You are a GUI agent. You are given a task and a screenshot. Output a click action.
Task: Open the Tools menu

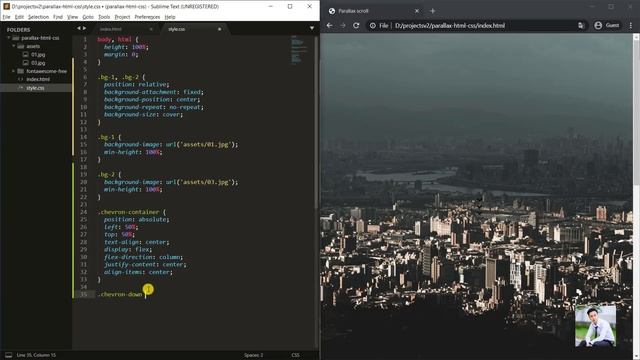tap(104, 17)
